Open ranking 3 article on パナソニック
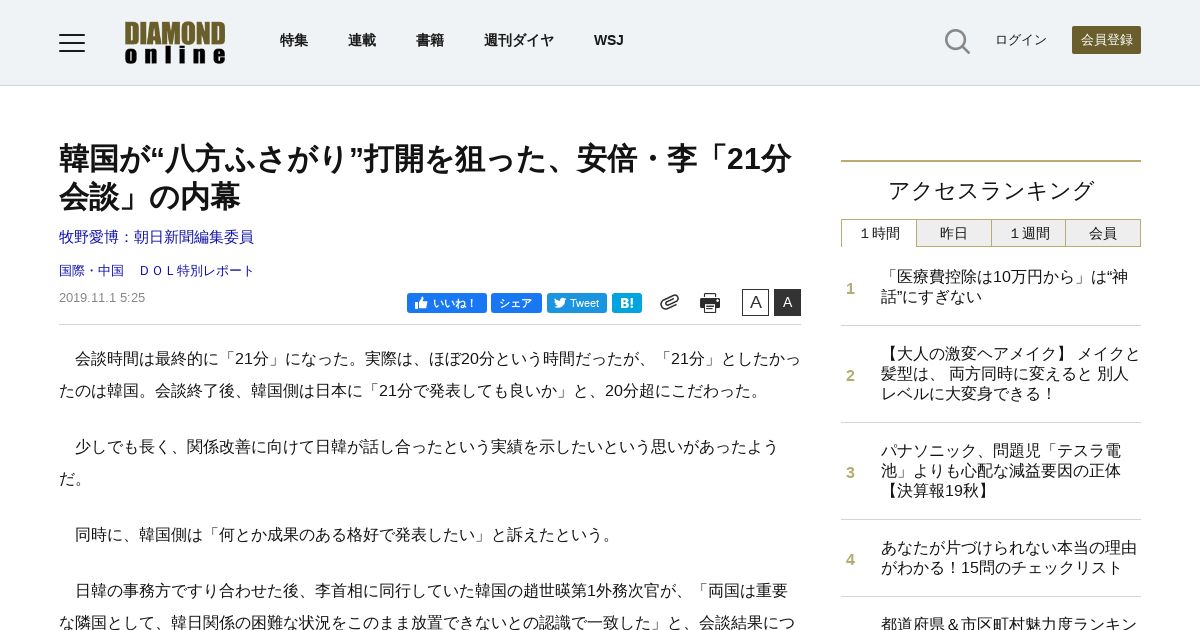The image size is (1200, 630). 1001,471
